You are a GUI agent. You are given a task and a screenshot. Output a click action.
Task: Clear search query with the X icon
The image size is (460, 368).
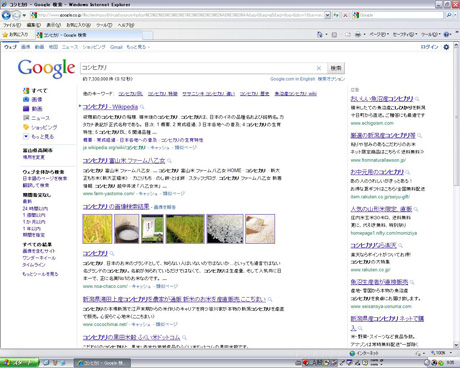pos(319,68)
